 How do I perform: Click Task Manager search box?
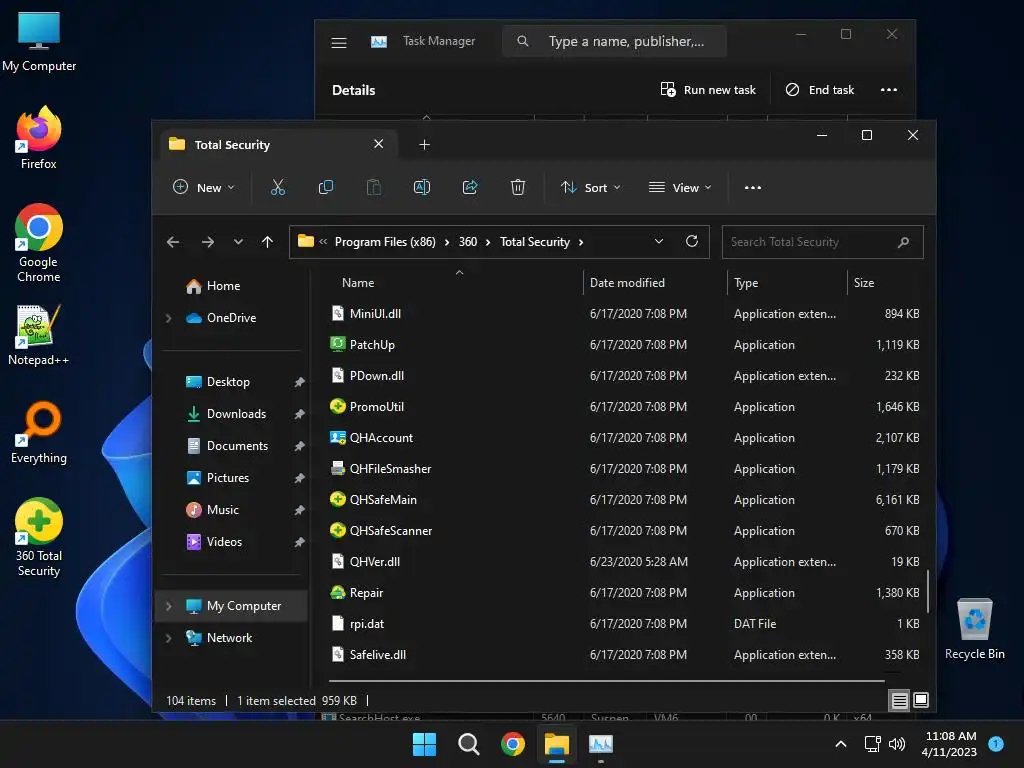(614, 41)
